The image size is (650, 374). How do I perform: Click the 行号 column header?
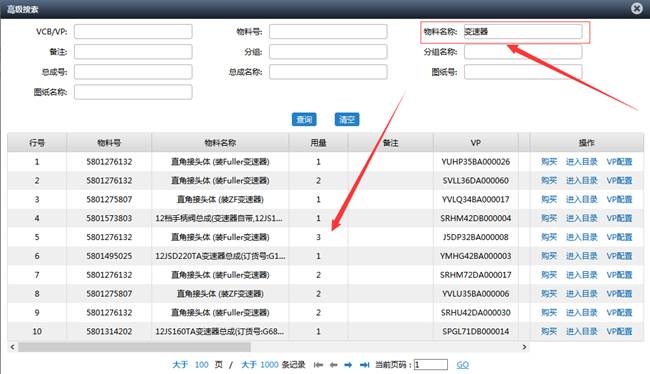(37, 143)
